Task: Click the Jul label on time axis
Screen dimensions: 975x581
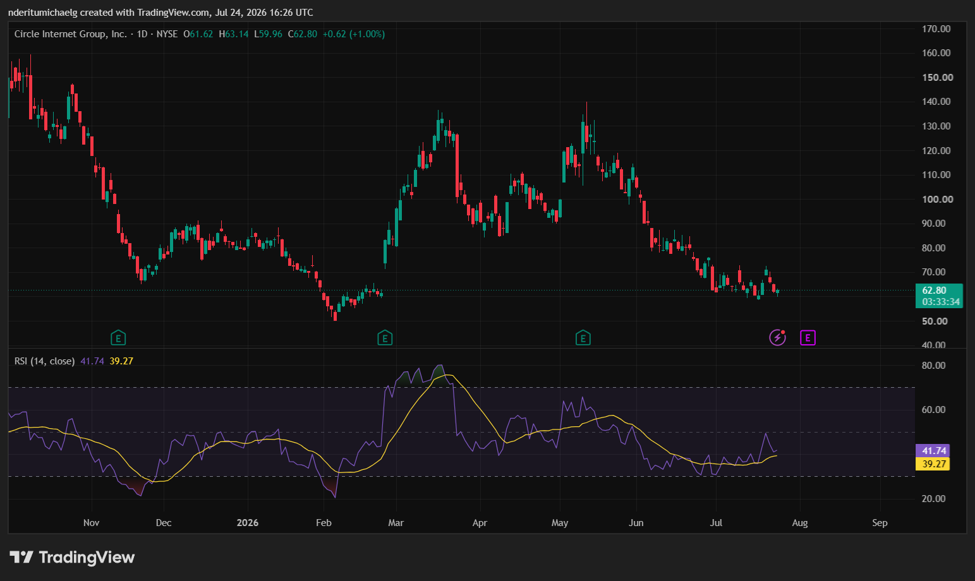Action: (x=716, y=523)
